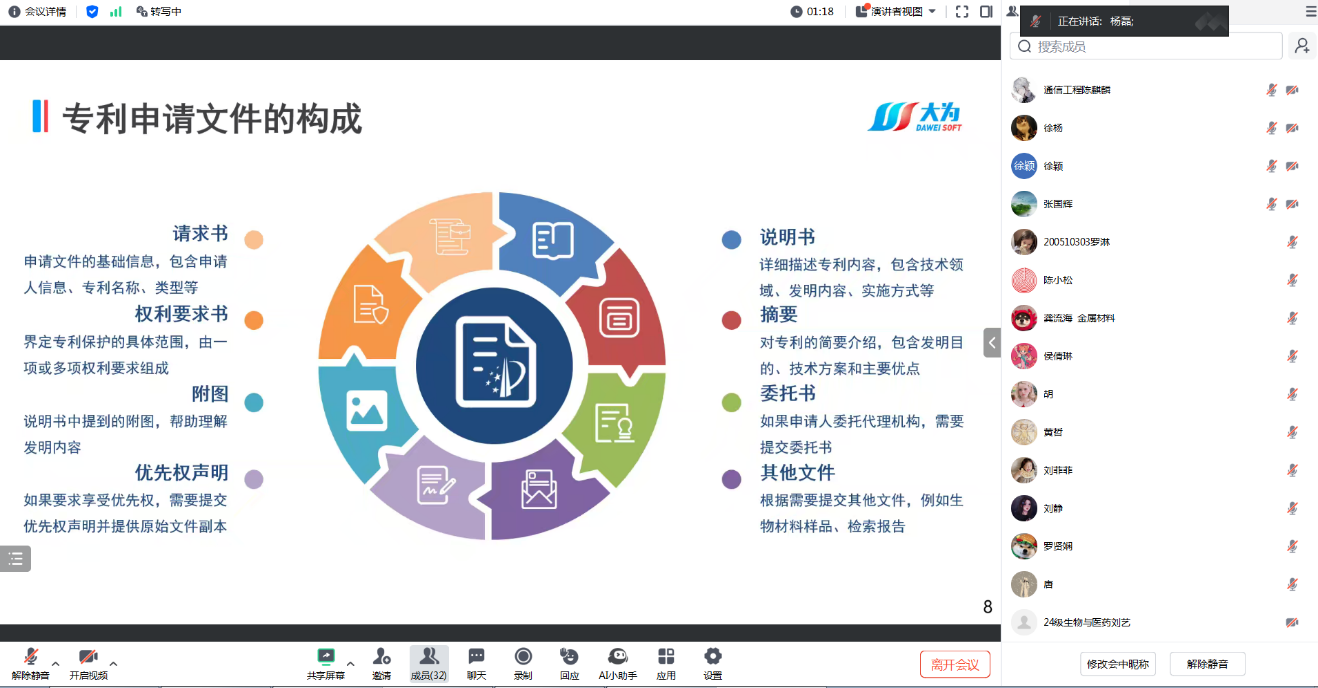Open the 邀请 invite icon

pyautogui.click(x=382, y=657)
